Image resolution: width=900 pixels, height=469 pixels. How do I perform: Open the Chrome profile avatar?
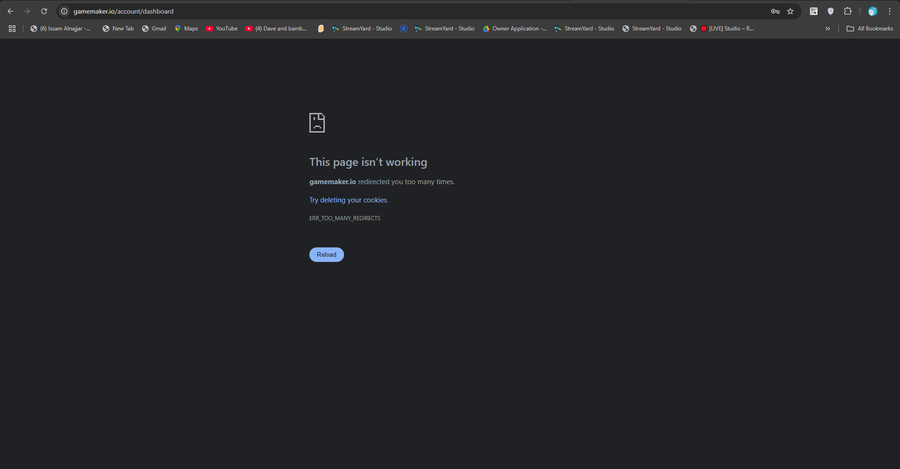[872, 11]
